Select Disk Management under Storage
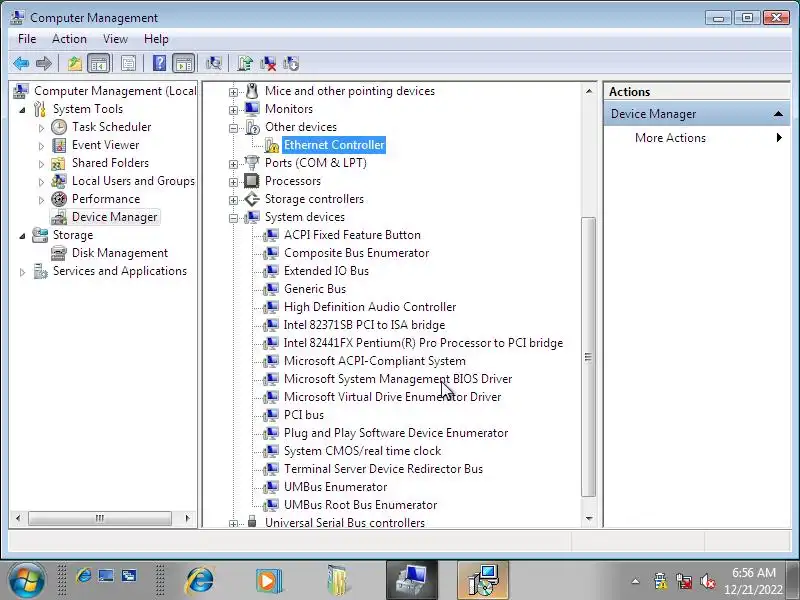The image size is (800, 600). [120, 253]
